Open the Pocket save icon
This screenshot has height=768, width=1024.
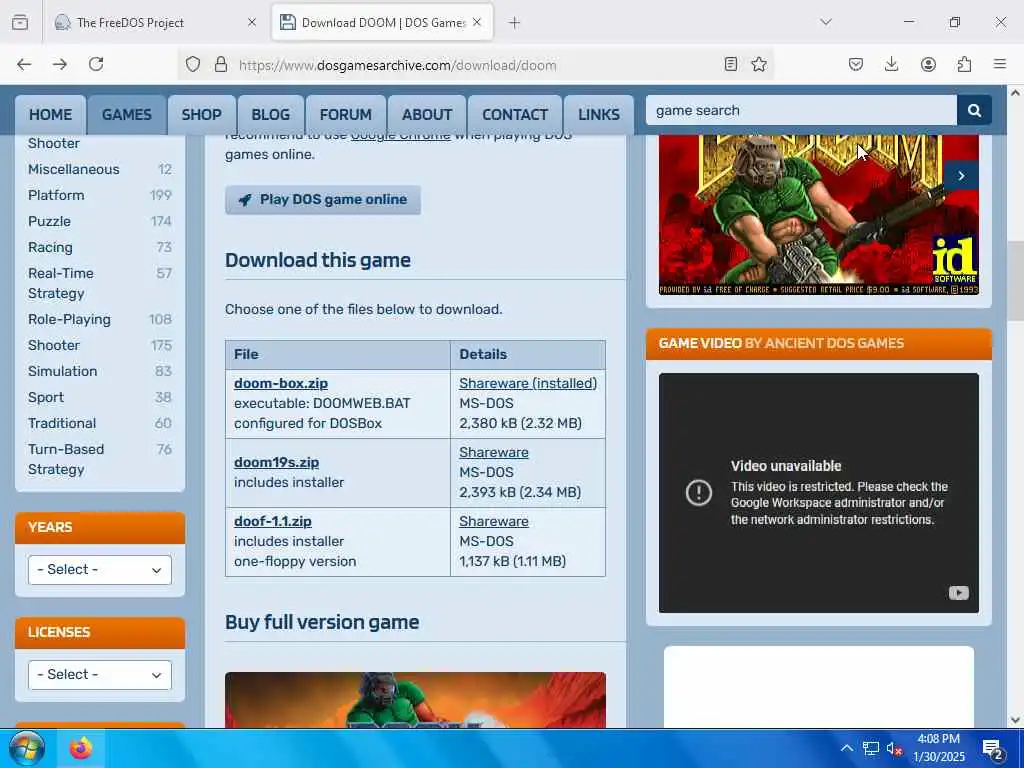point(856,64)
